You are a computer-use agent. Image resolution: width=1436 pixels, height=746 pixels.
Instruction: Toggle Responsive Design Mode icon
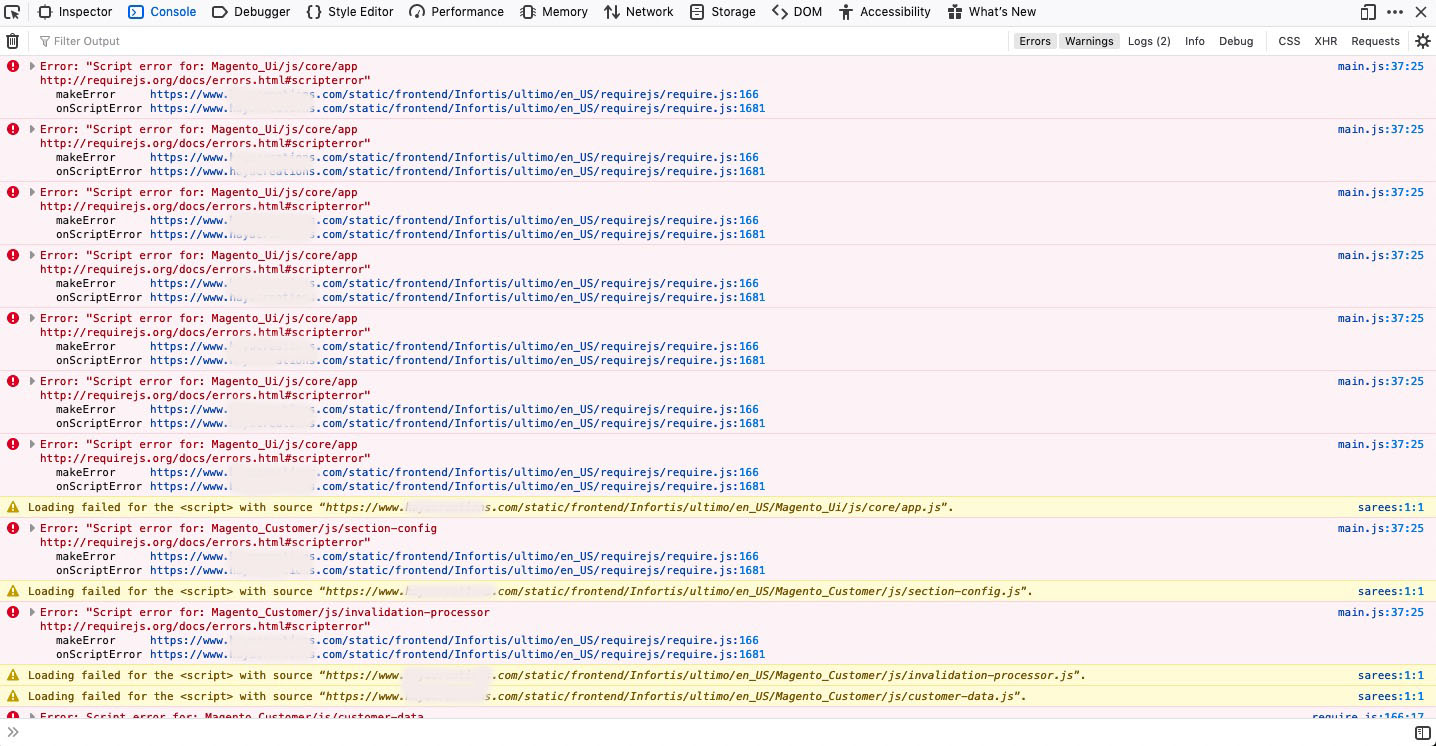(x=1368, y=12)
